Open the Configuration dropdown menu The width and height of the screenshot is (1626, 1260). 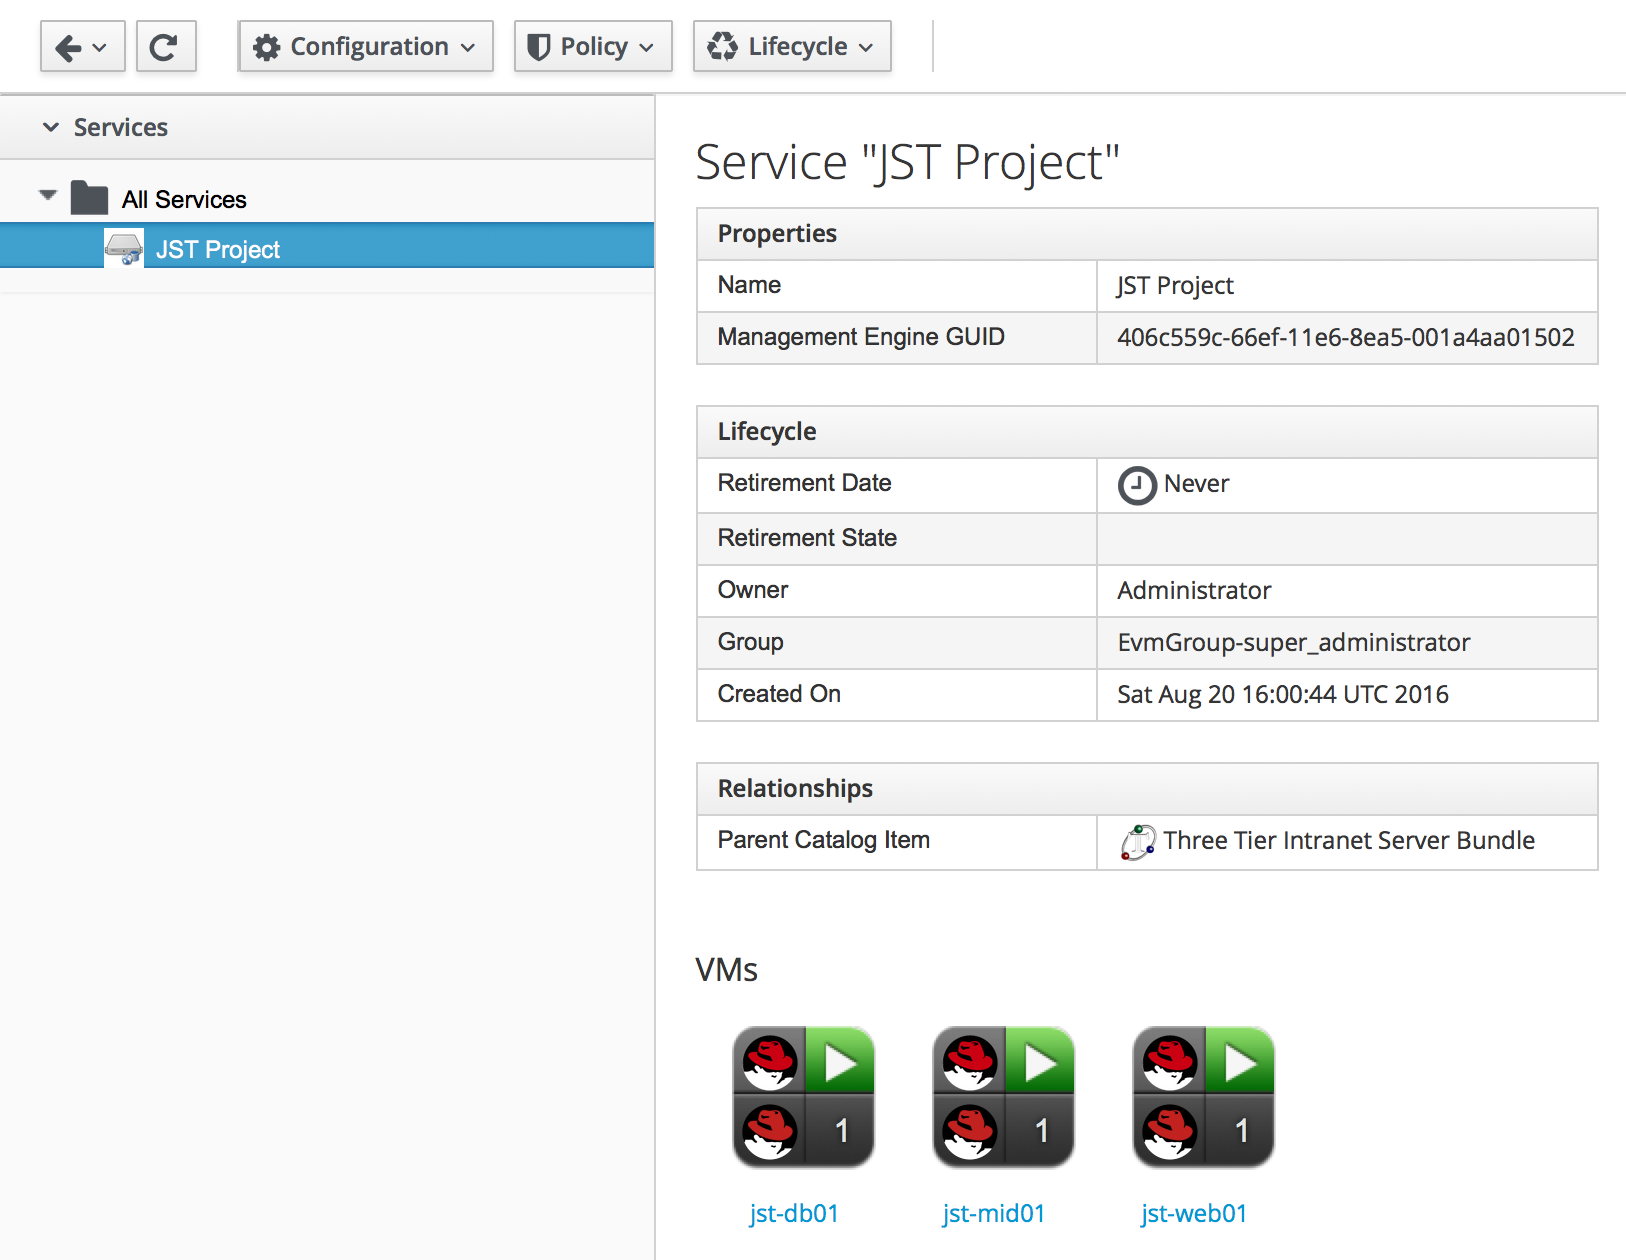pyautogui.click(x=365, y=47)
